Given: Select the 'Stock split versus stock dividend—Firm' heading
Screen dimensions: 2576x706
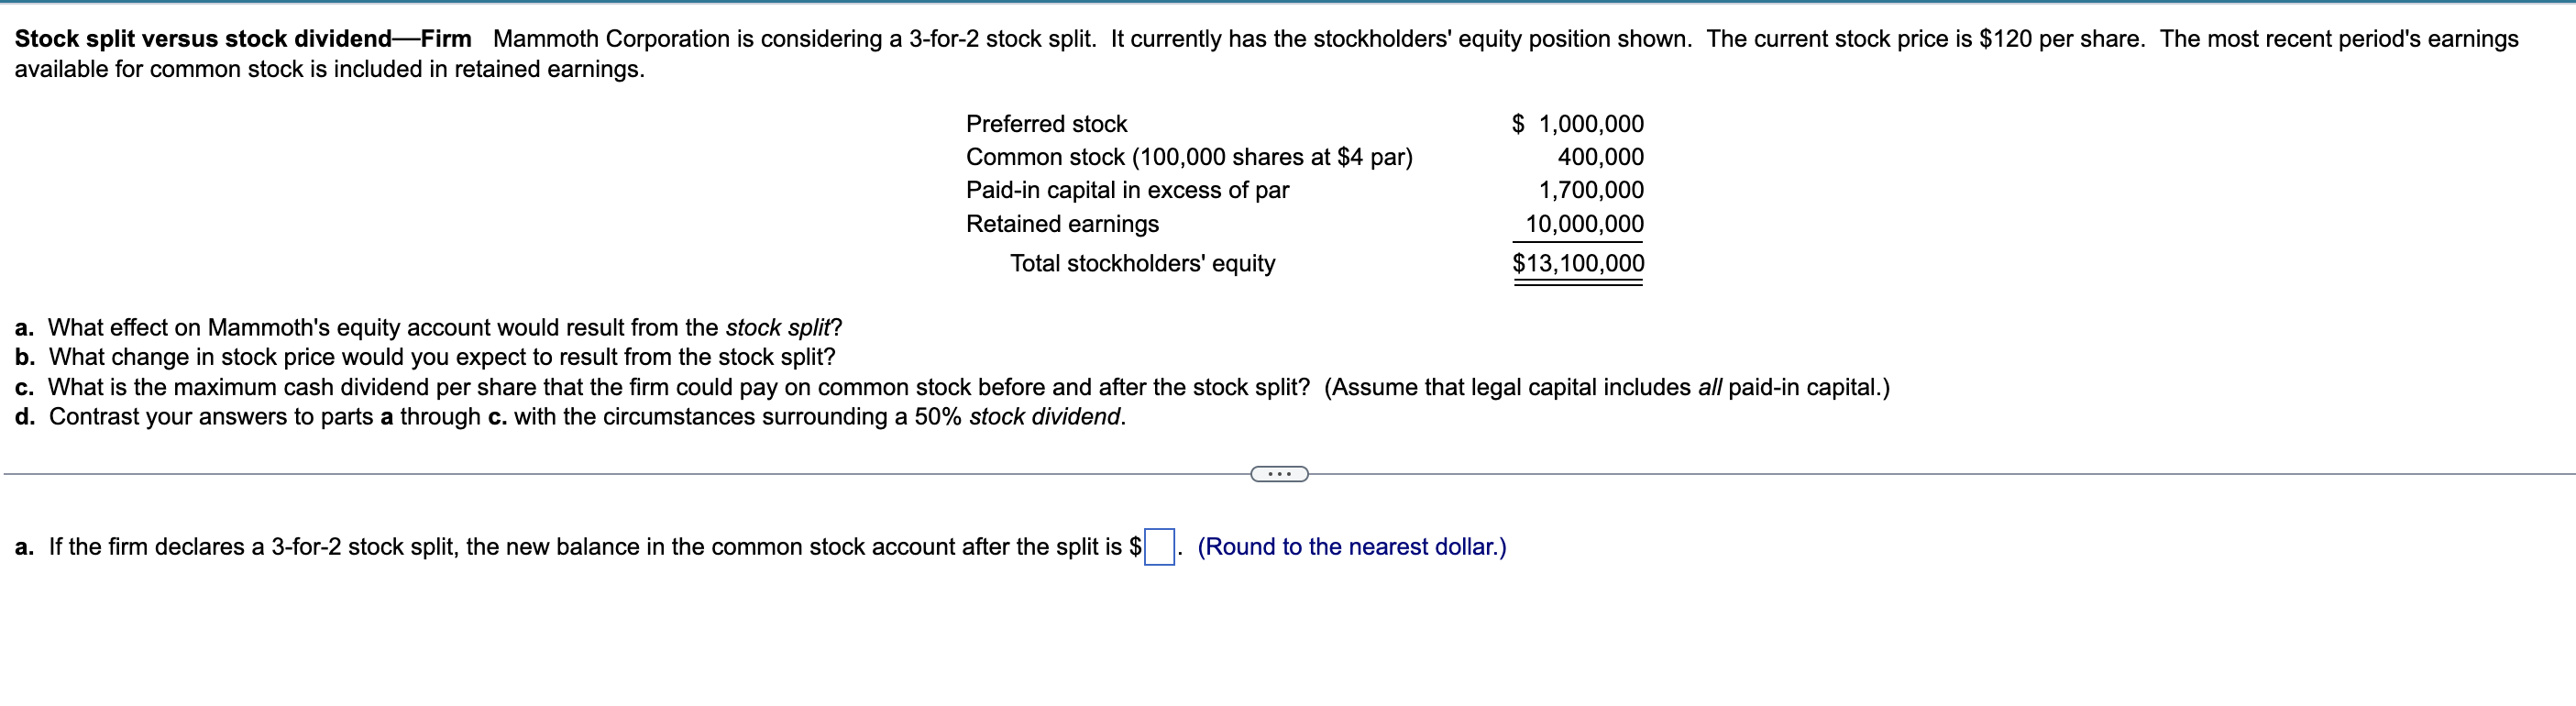Looking at the screenshot, I should 243,39.
